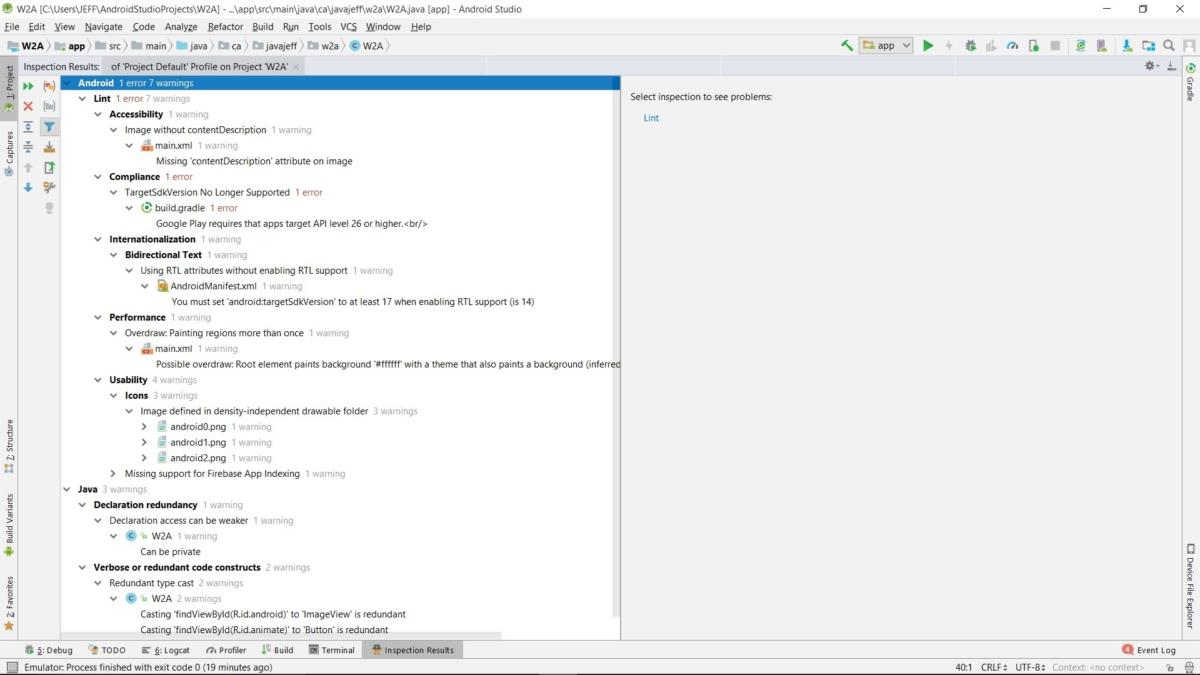Go to next problem with blue down arrow
1200x675 pixels.
point(28,187)
